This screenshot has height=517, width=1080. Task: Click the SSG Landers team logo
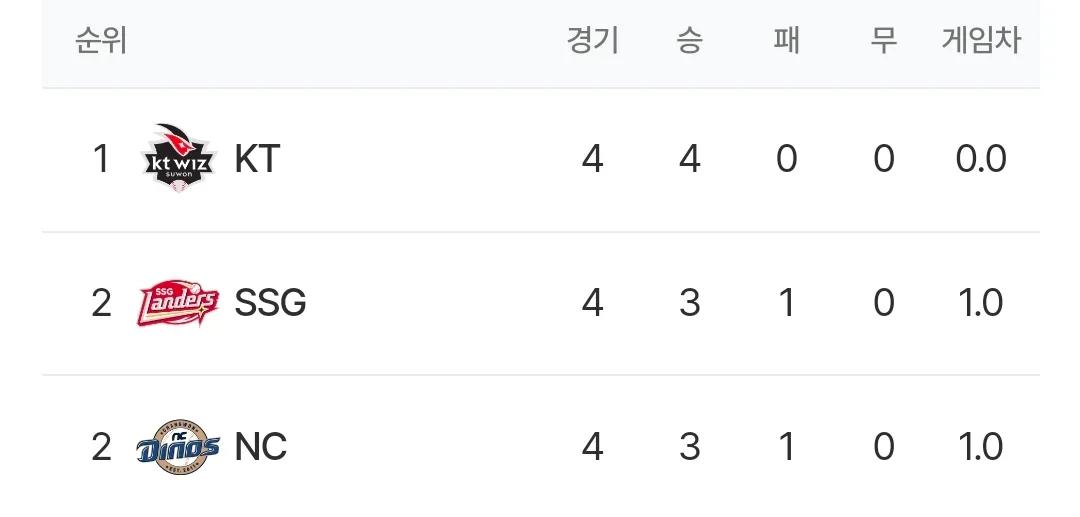(x=178, y=303)
